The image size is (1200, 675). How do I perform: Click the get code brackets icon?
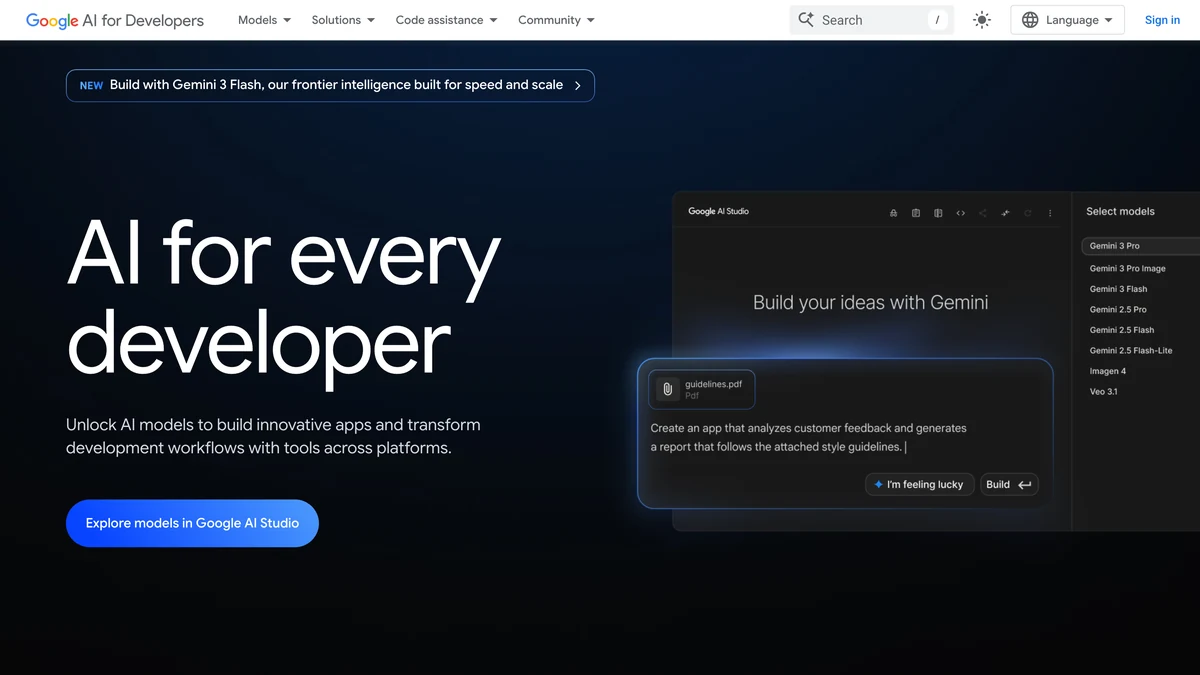[x=961, y=213]
